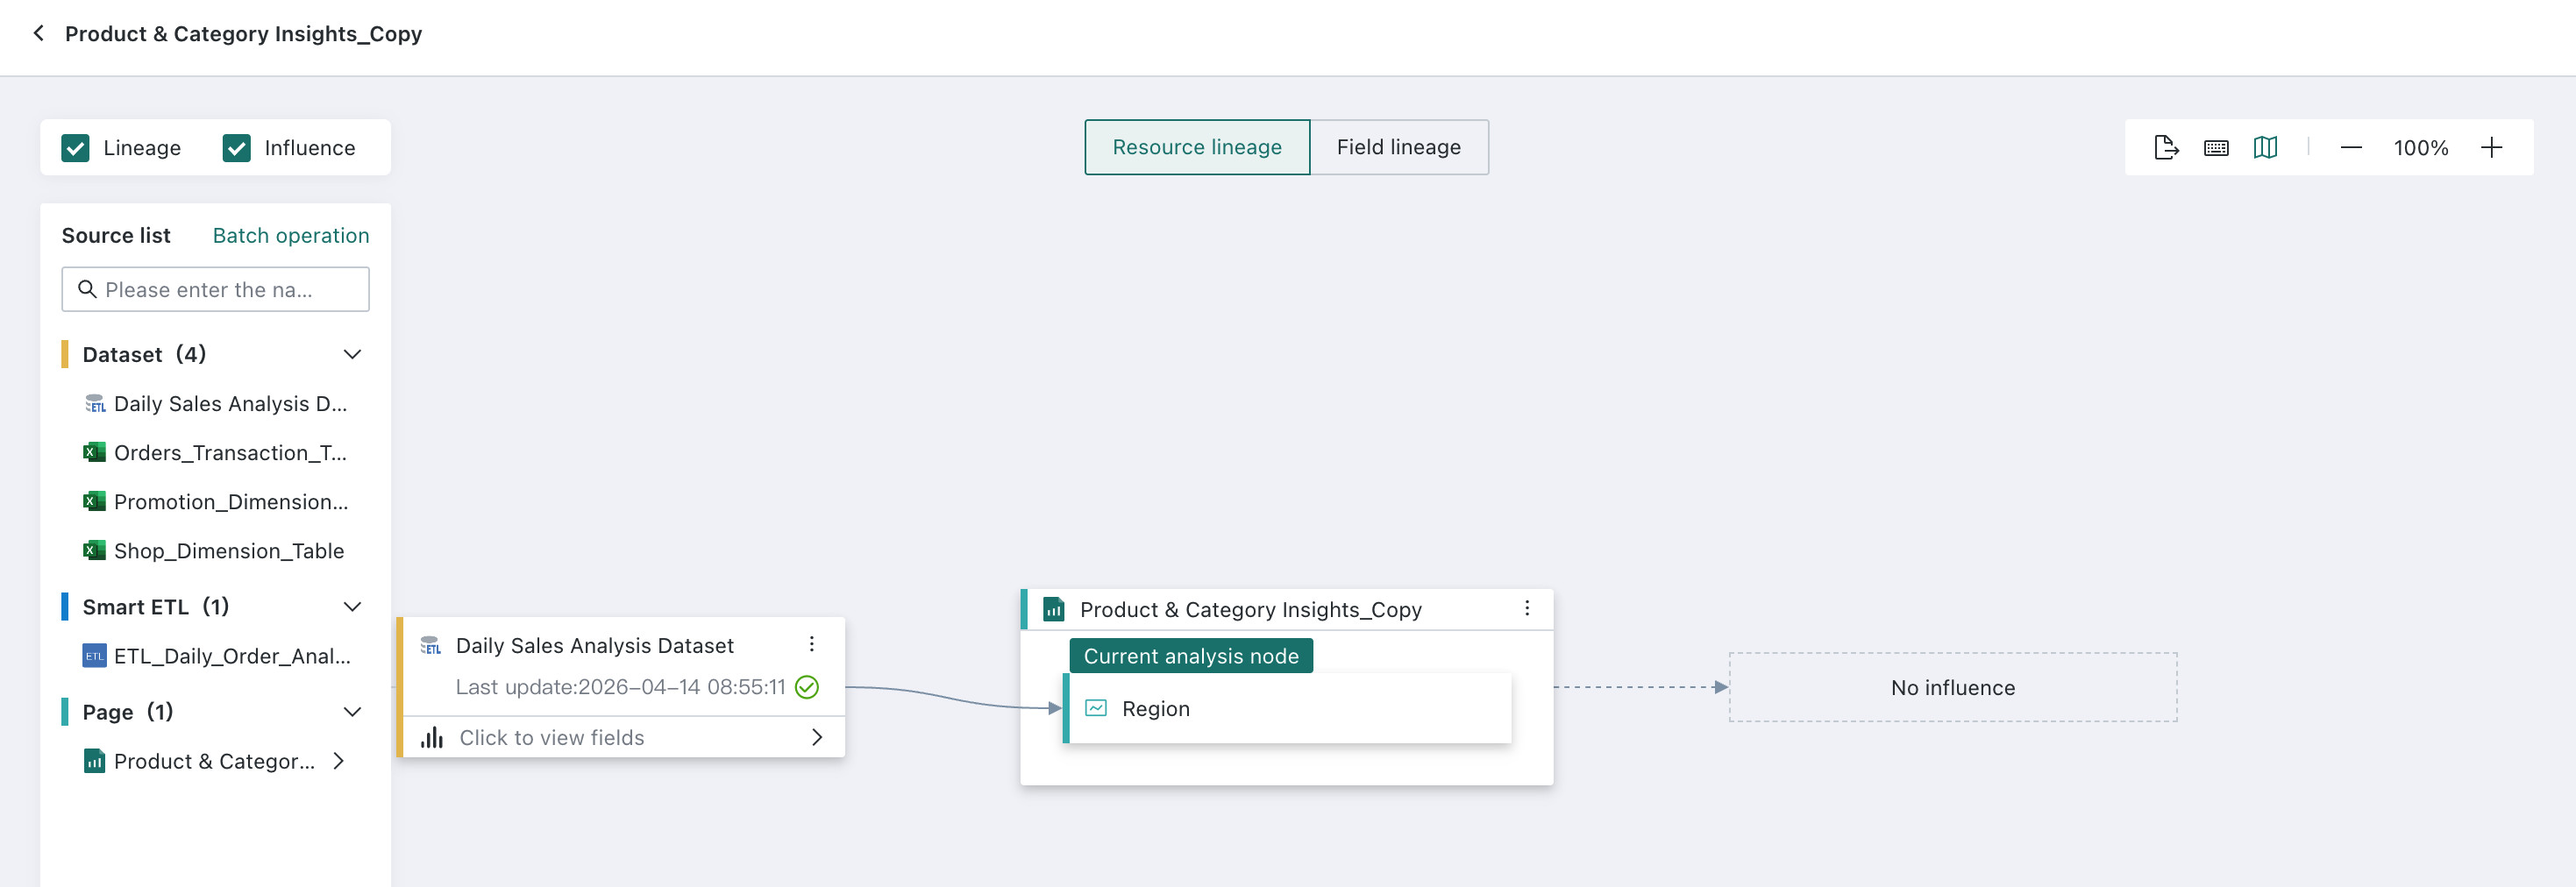Select Shop_Dimension_Table dataset
Image resolution: width=2576 pixels, height=887 pixels.
pyautogui.click(x=229, y=551)
